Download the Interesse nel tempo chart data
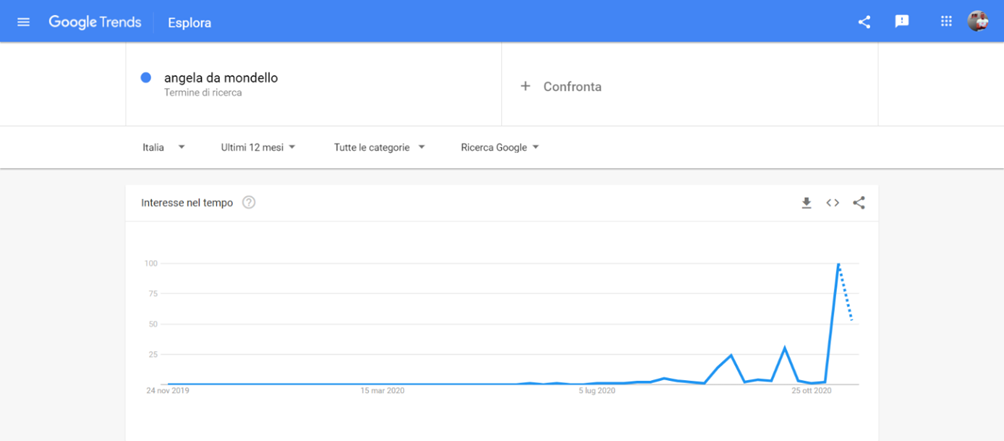This screenshot has width=1004, height=441. [806, 203]
